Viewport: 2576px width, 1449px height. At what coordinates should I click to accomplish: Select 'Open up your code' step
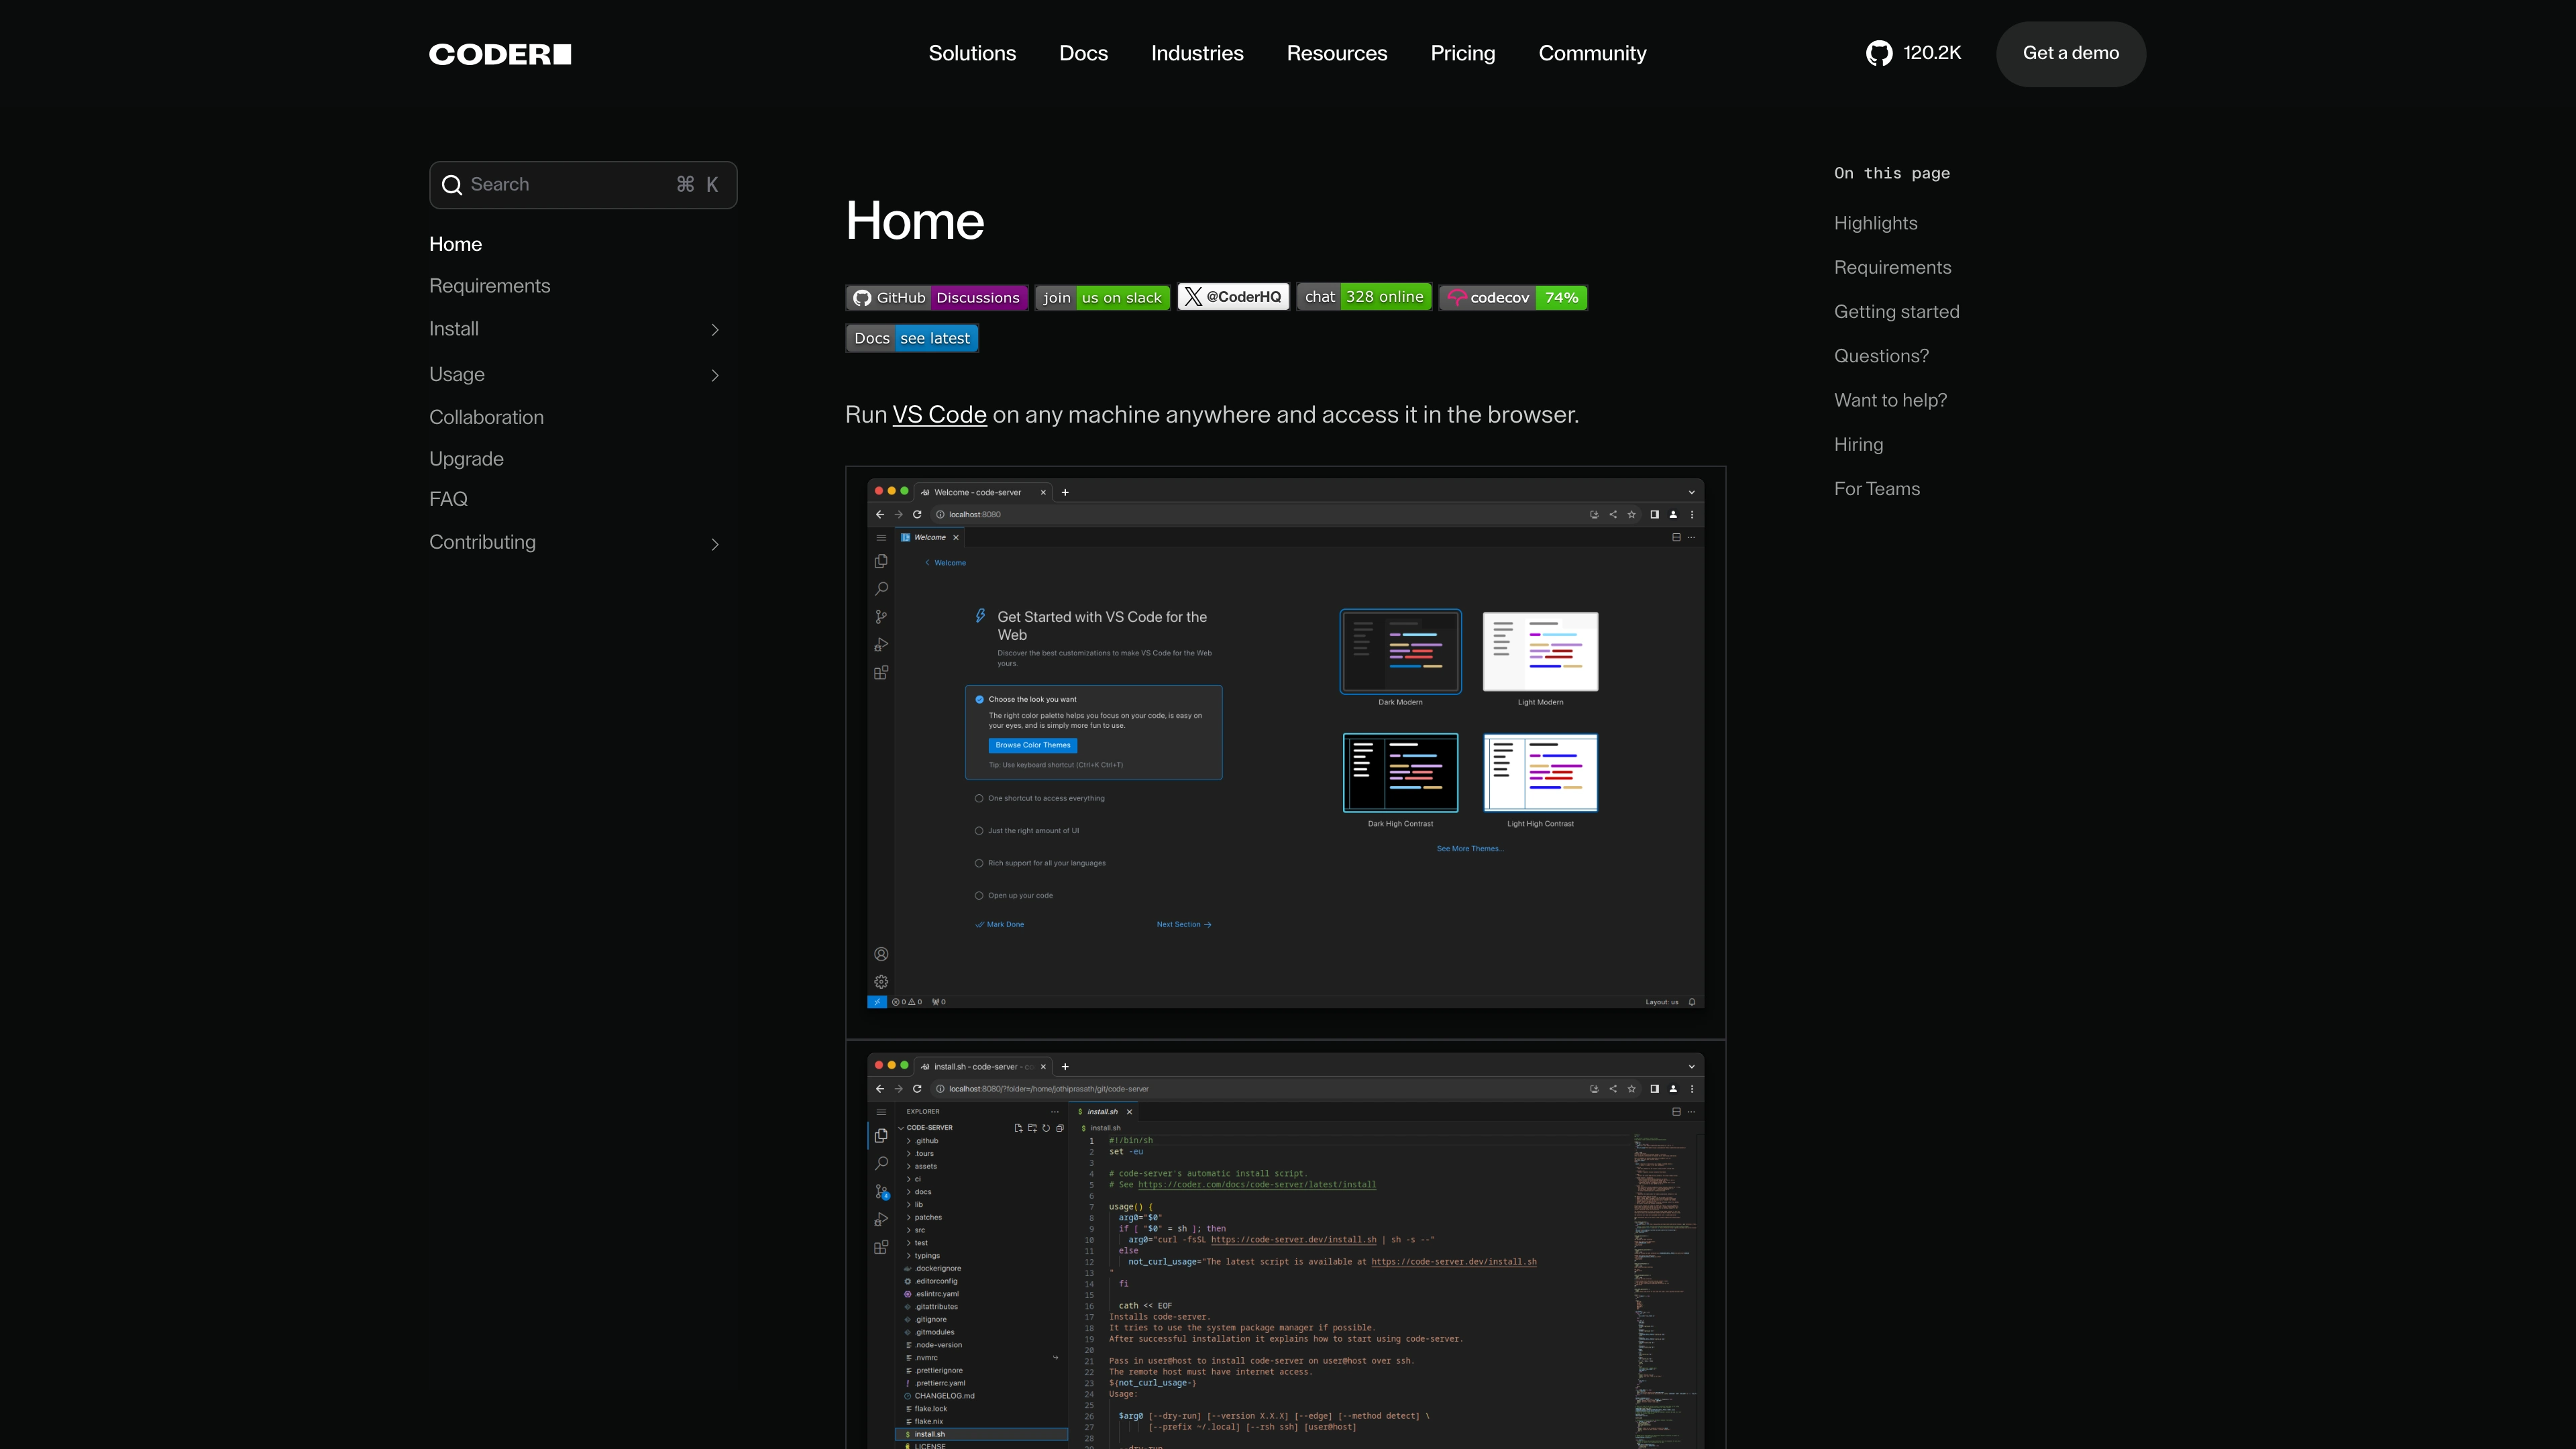click(1014, 895)
